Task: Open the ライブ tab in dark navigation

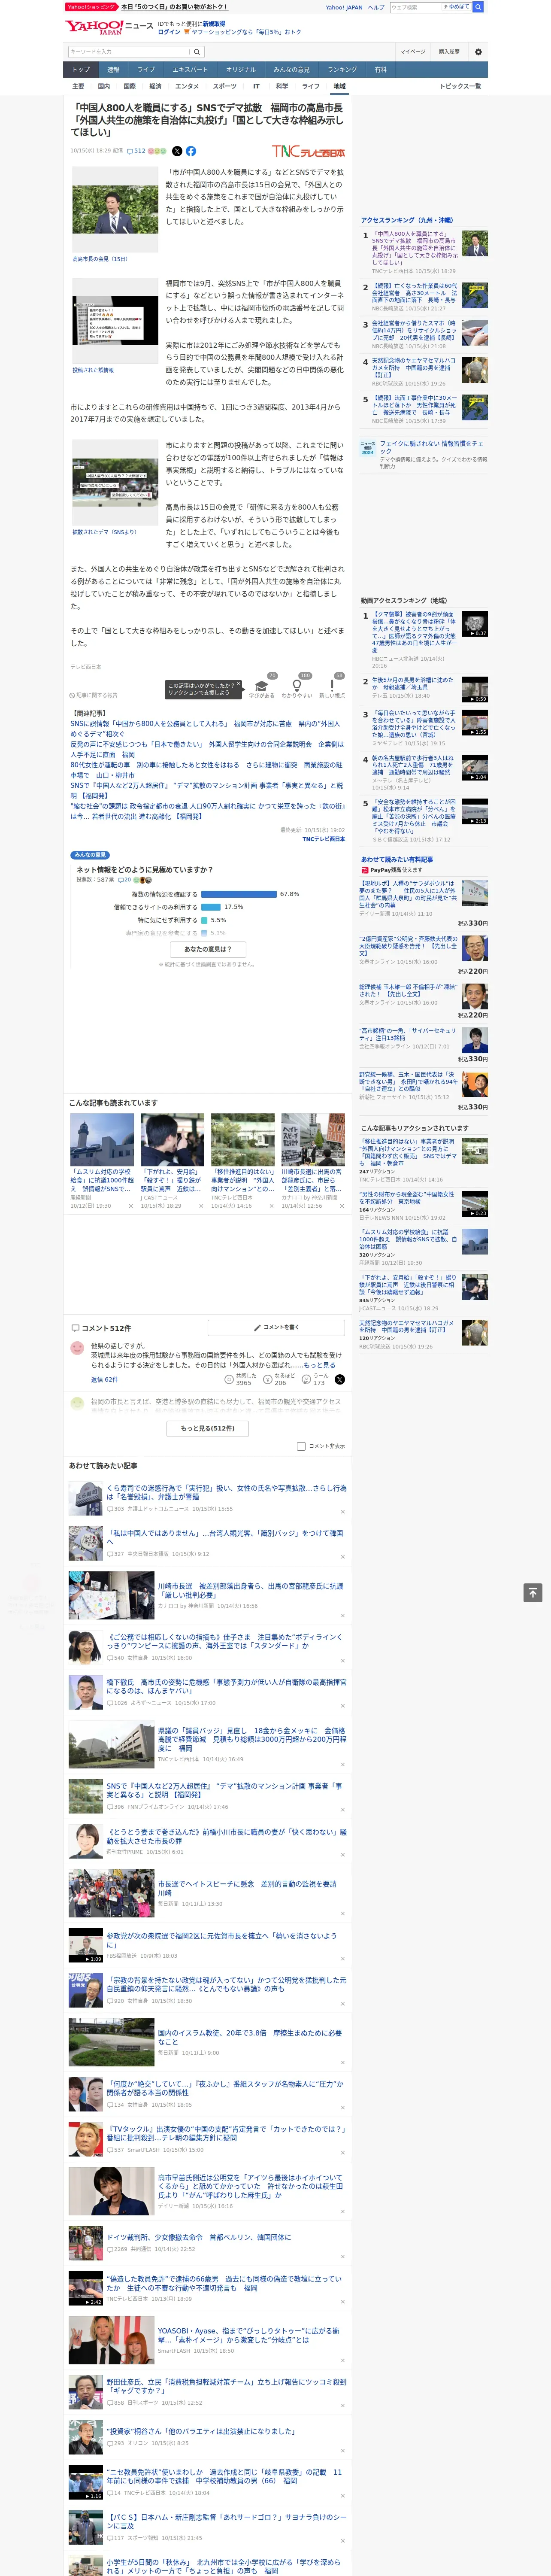Action: pos(146,70)
